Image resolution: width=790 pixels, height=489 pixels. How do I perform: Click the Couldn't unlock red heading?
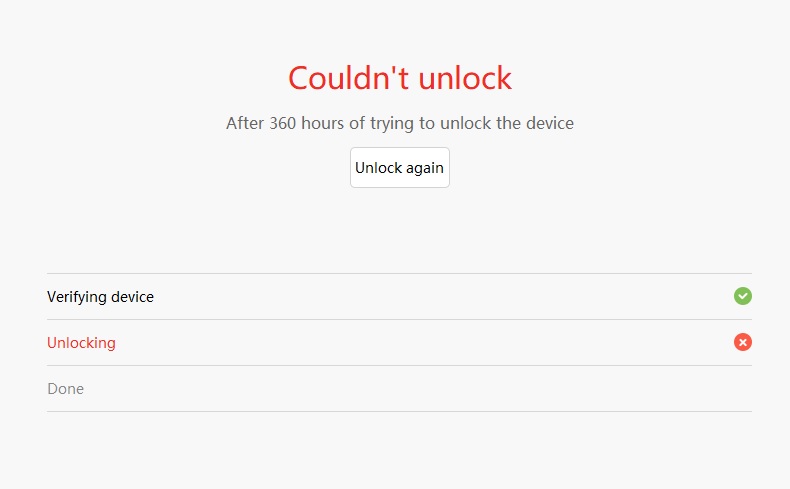[x=399, y=78]
